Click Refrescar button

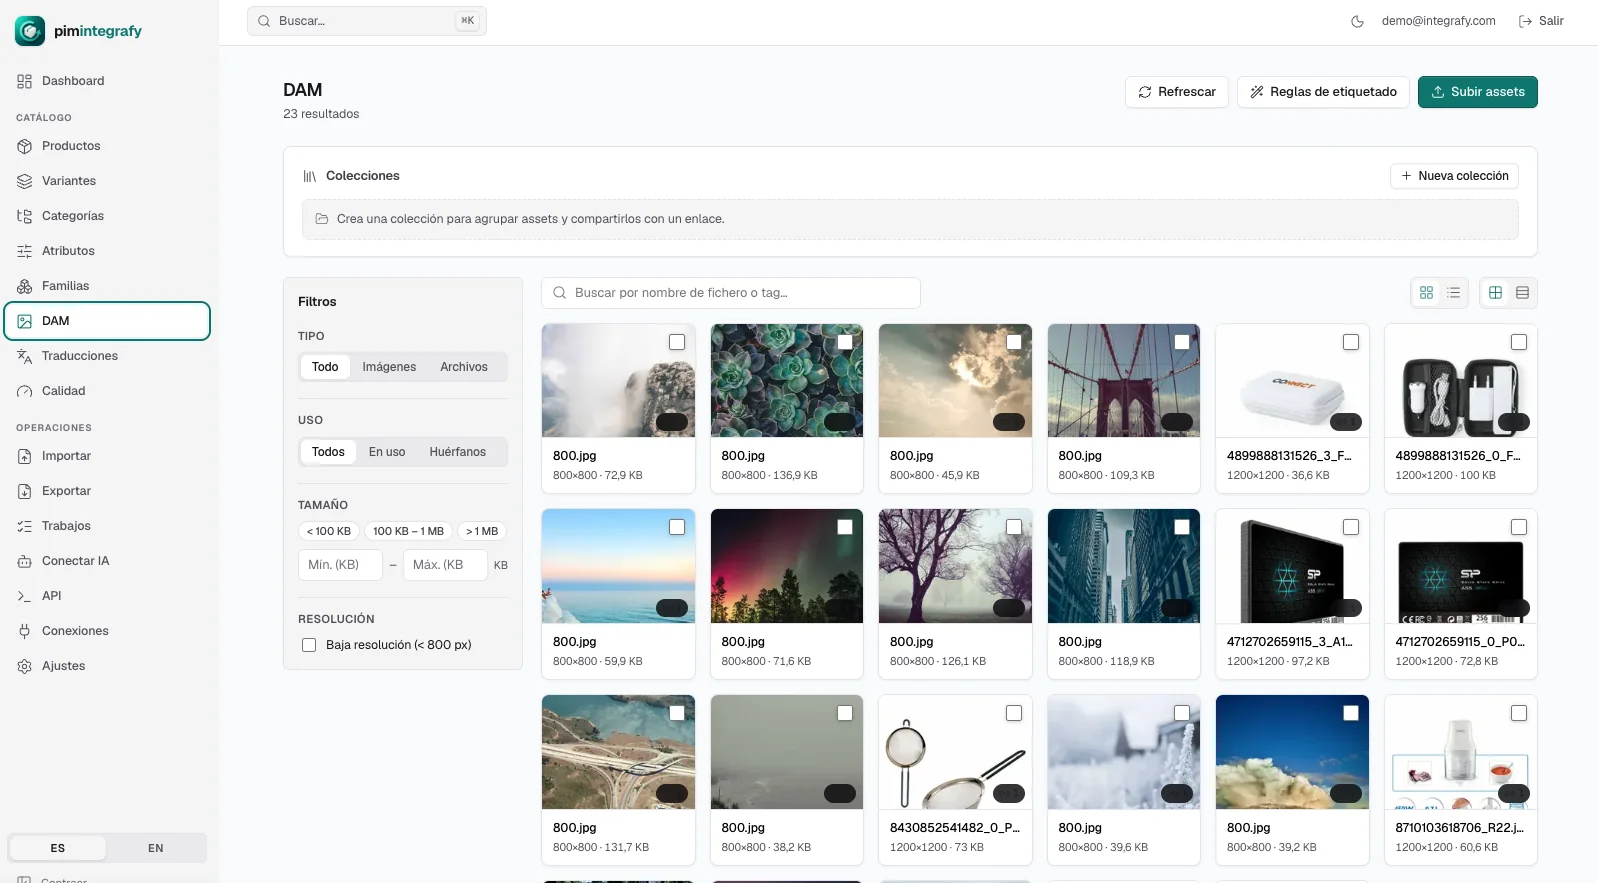click(1177, 92)
